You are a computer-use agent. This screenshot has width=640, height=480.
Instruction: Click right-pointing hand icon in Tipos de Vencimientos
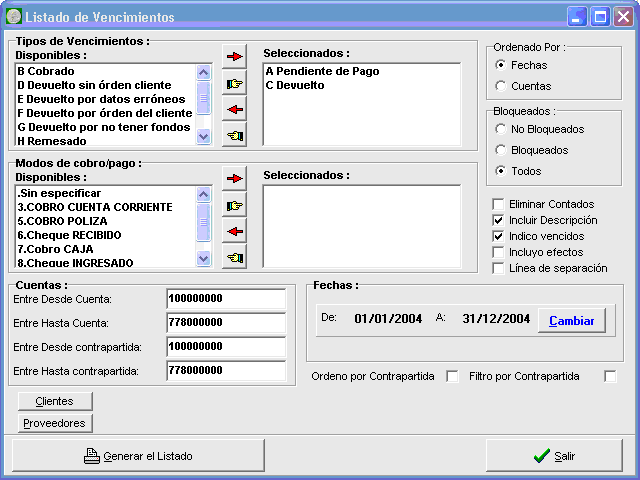[x=234, y=84]
